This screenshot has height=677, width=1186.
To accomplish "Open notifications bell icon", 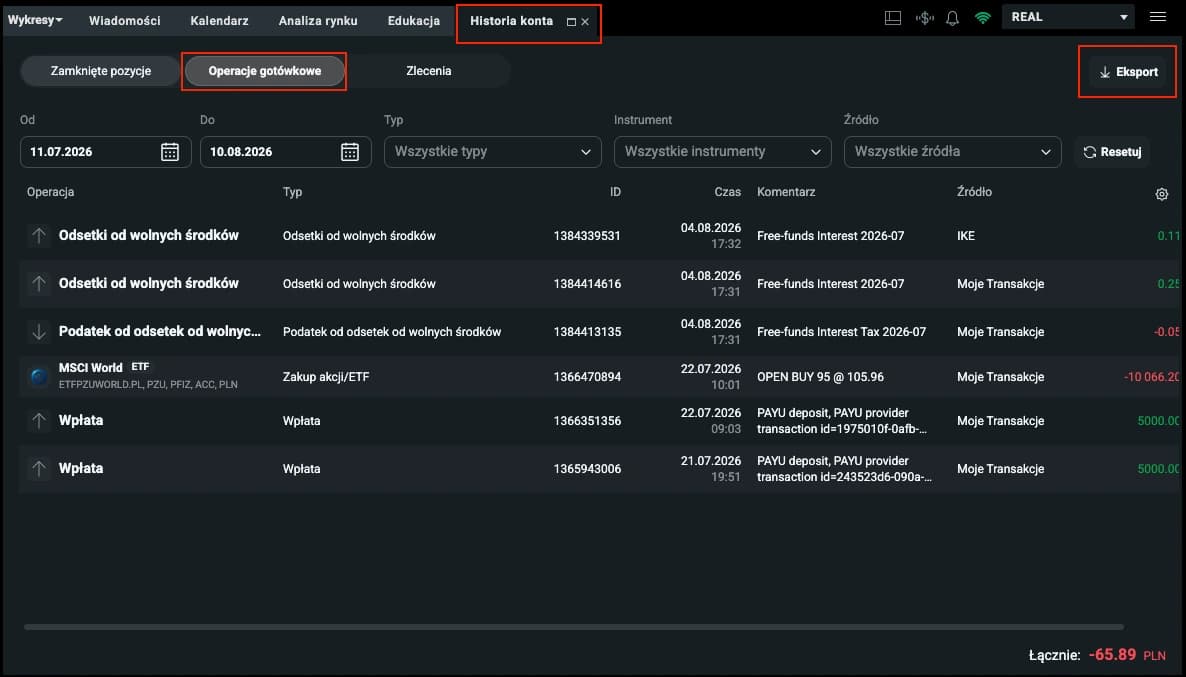I will tap(952, 17).
